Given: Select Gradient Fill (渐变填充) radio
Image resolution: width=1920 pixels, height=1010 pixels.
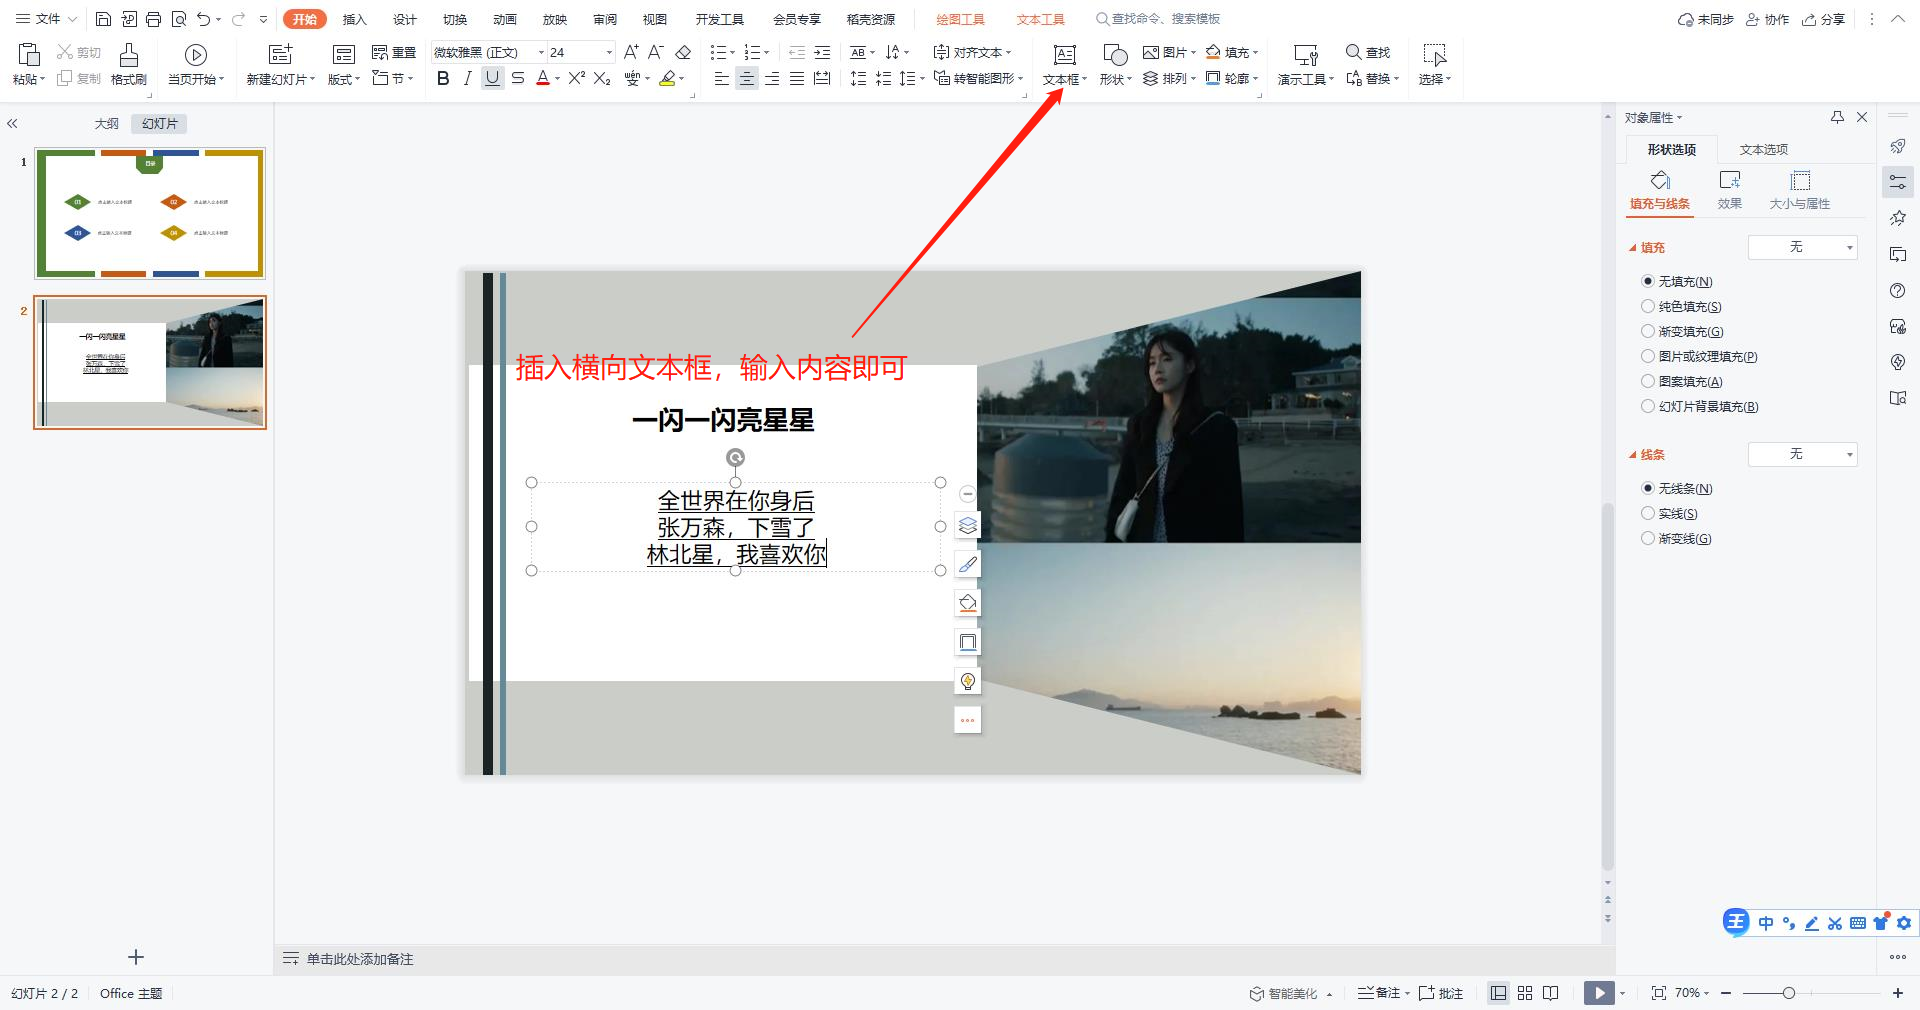Looking at the screenshot, I should click(1648, 331).
